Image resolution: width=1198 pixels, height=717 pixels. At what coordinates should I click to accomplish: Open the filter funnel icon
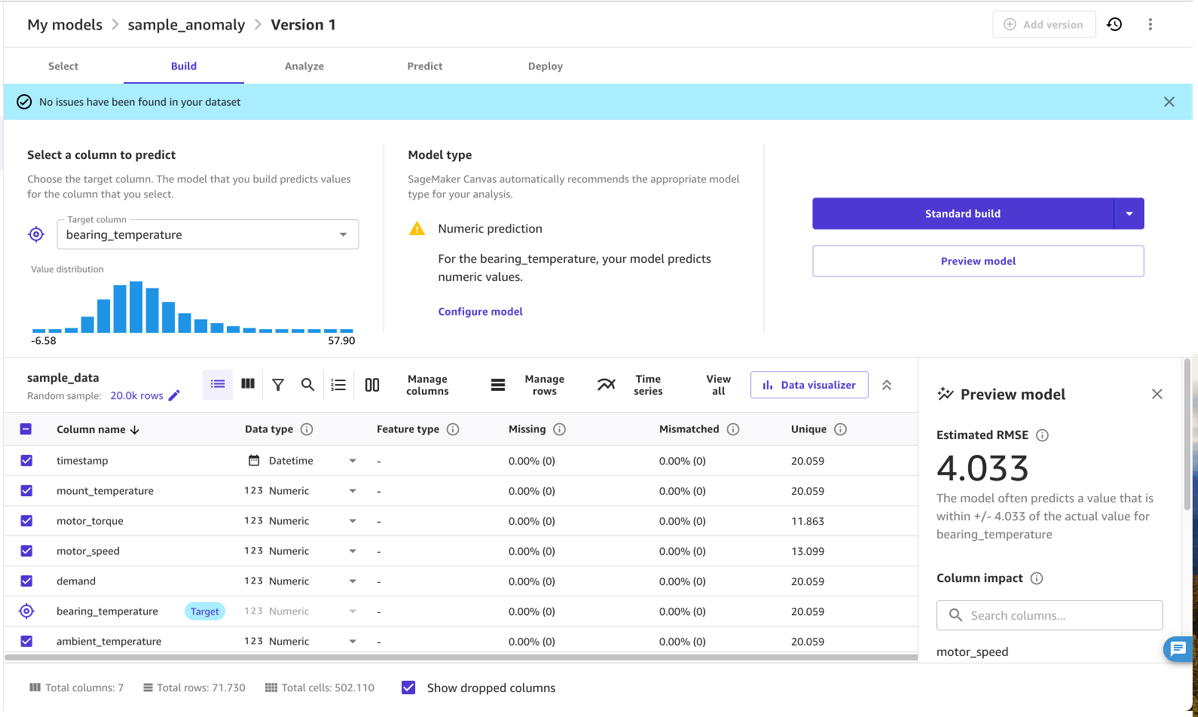(x=278, y=385)
